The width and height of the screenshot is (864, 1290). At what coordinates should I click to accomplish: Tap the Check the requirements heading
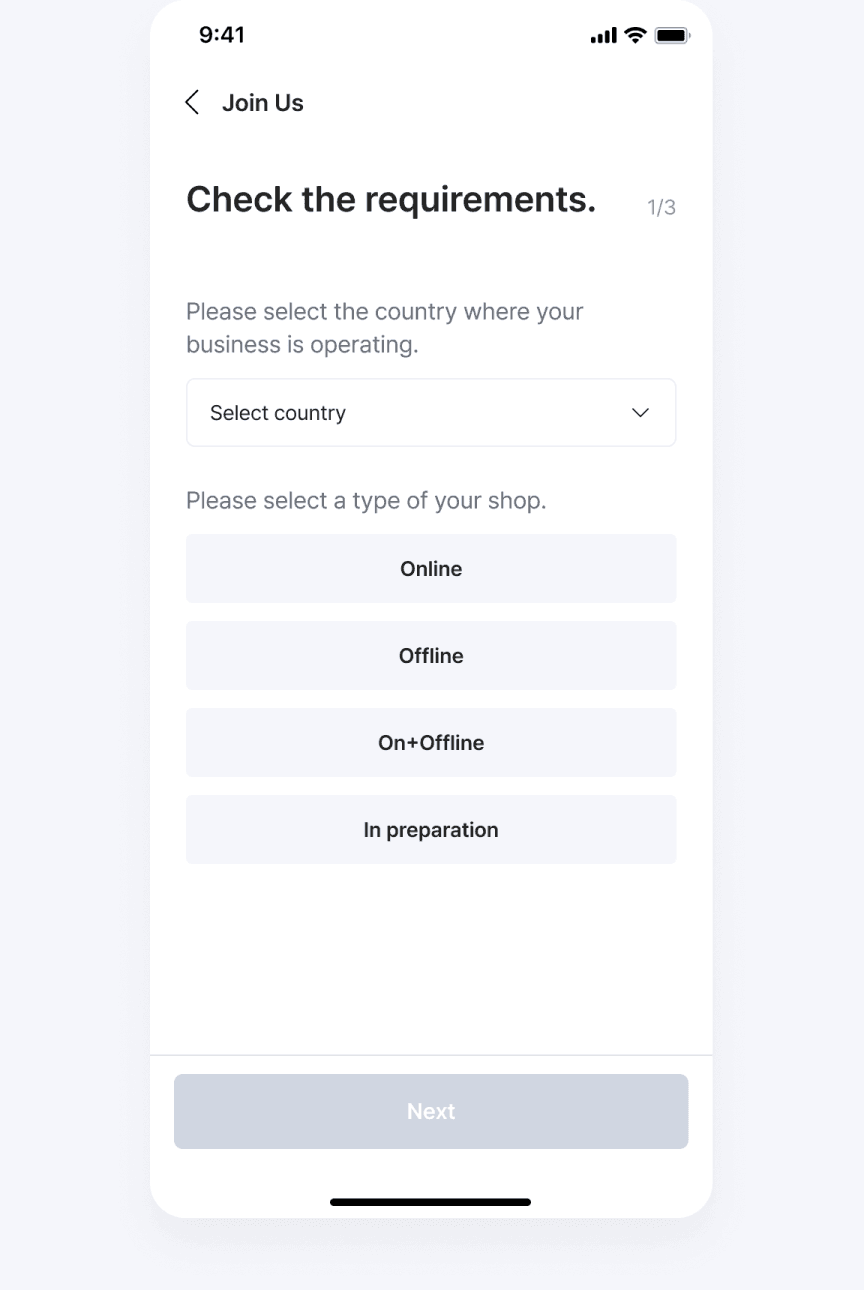391,200
